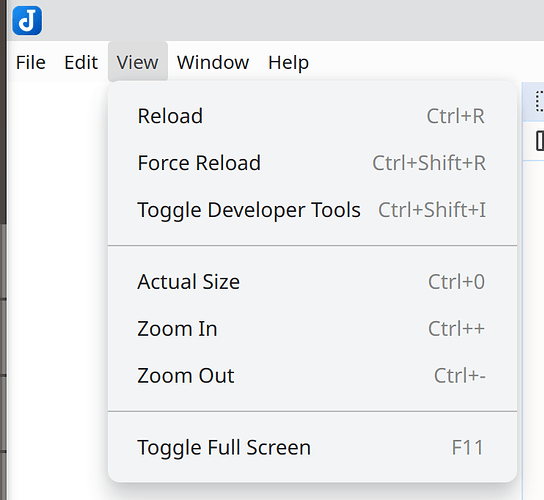Choose Reload from the View menu
This screenshot has width=544, height=500.
pos(312,116)
